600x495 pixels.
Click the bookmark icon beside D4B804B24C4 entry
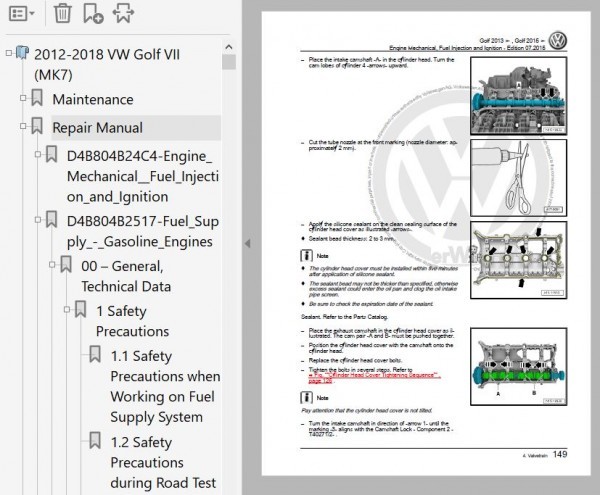click(x=51, y=154)
